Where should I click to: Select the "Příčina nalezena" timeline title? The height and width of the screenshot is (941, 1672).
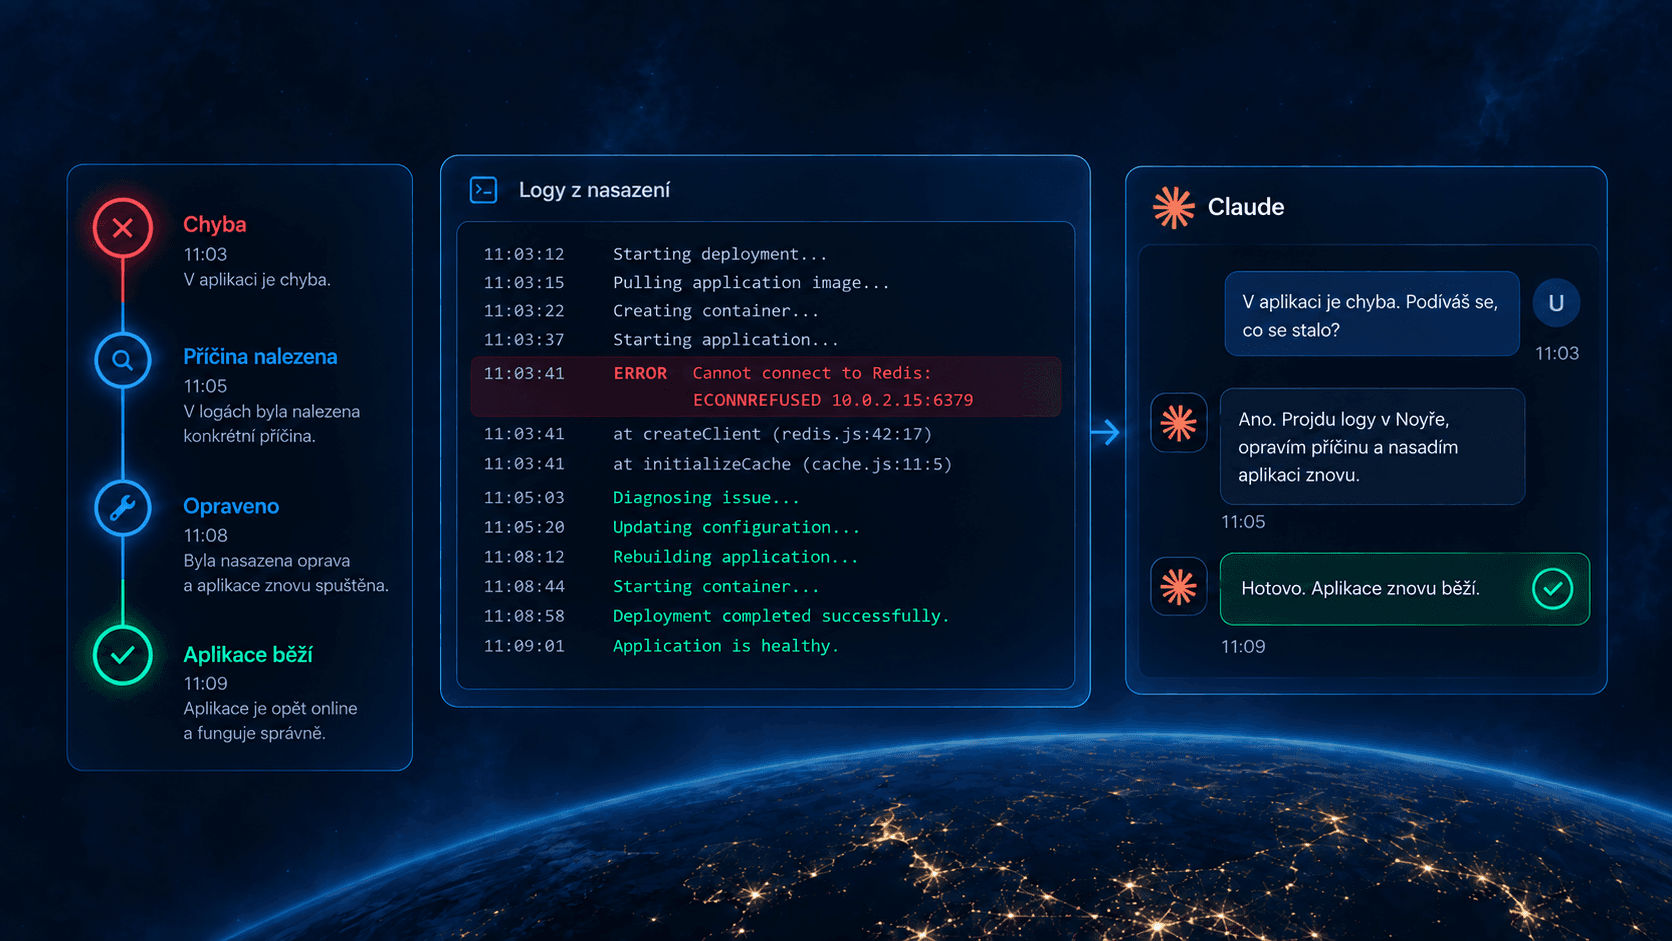tap(260, 357)
